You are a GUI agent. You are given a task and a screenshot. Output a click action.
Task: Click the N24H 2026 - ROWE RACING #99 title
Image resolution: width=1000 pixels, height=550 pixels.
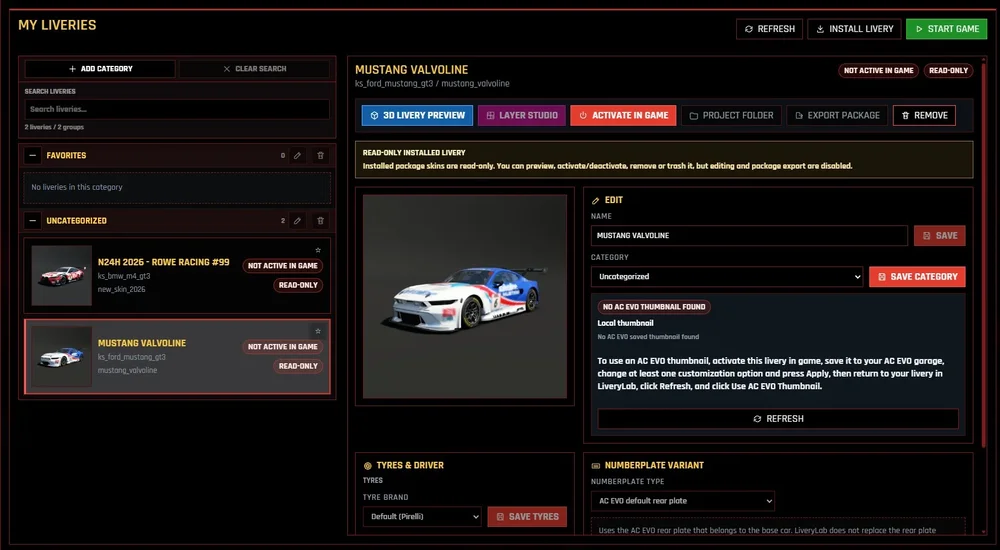[163, 262]
